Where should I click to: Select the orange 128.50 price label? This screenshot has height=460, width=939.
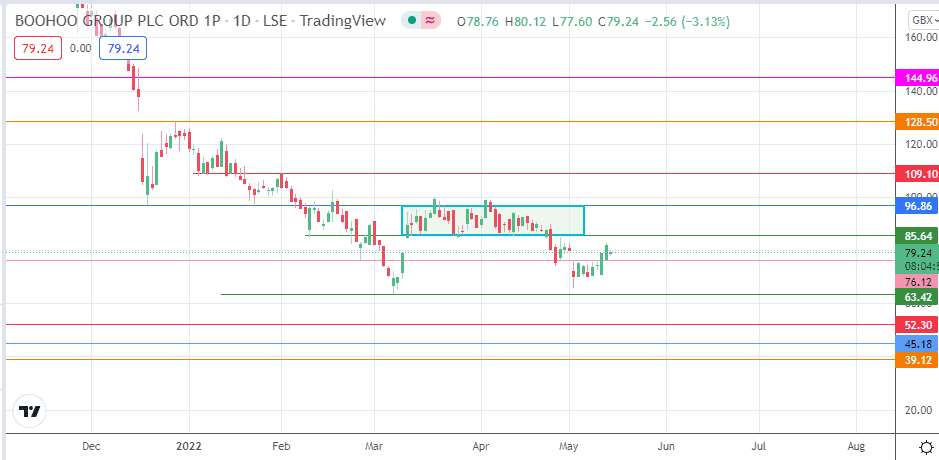pos(916,122)
